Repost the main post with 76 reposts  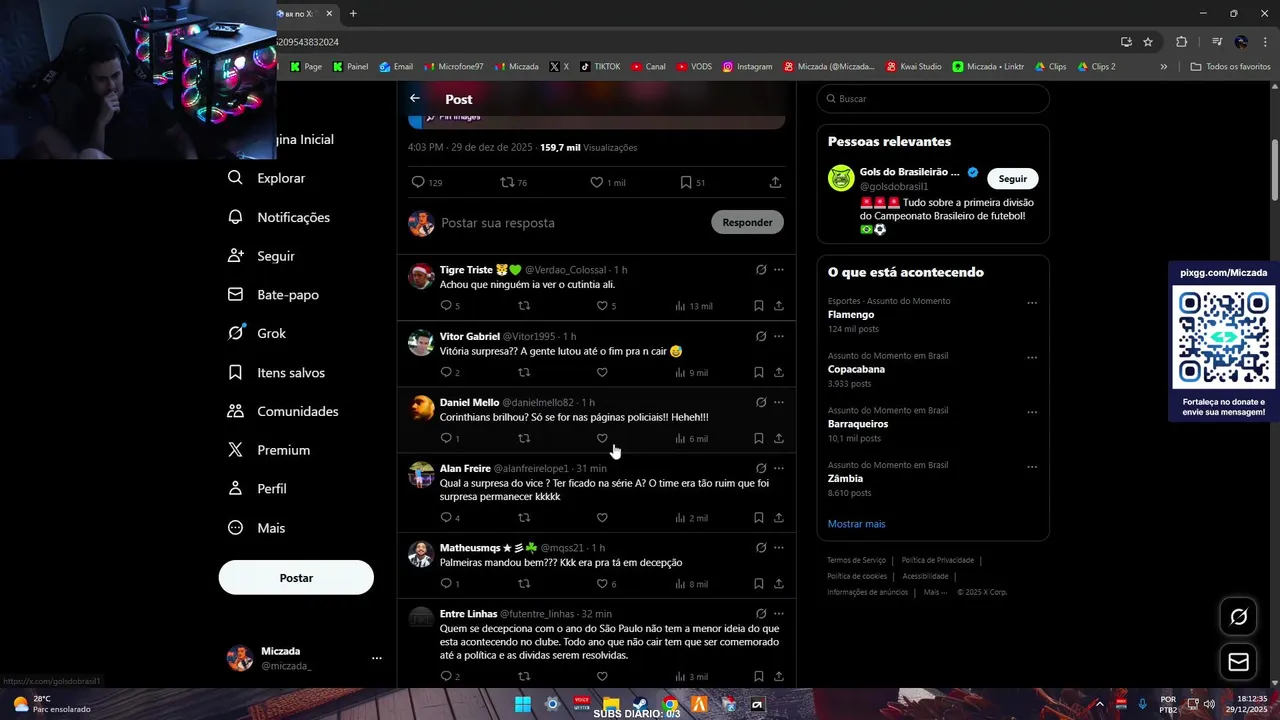click(507, 182)
